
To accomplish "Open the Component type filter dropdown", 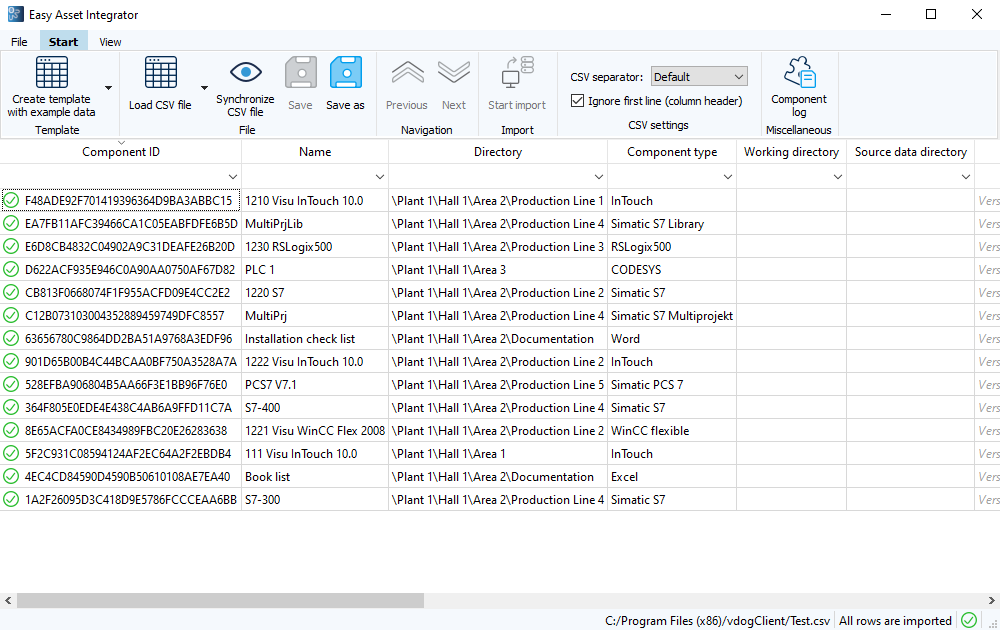I will [x=727, y=176].
